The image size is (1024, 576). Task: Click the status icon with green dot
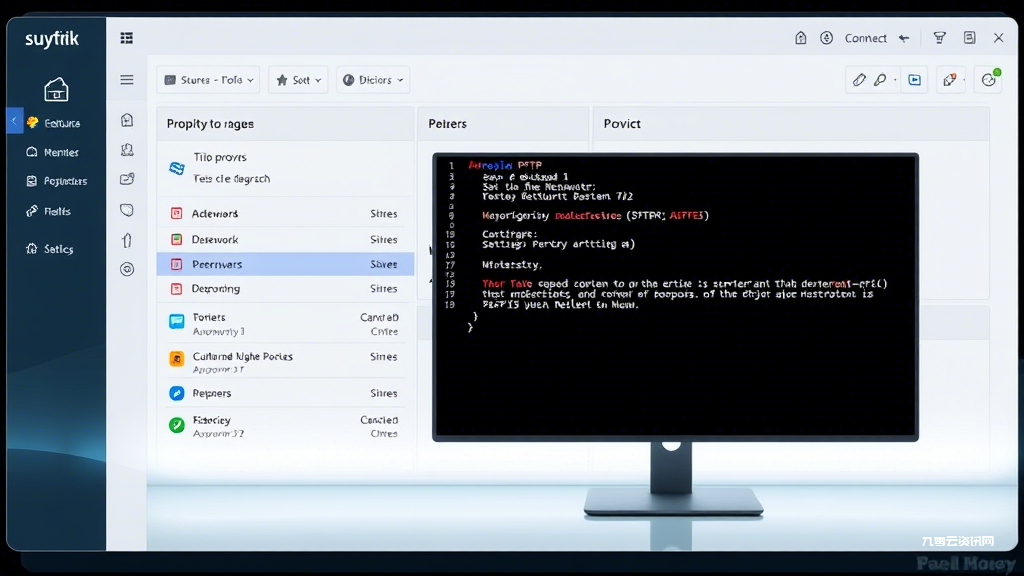click(989, 79)
